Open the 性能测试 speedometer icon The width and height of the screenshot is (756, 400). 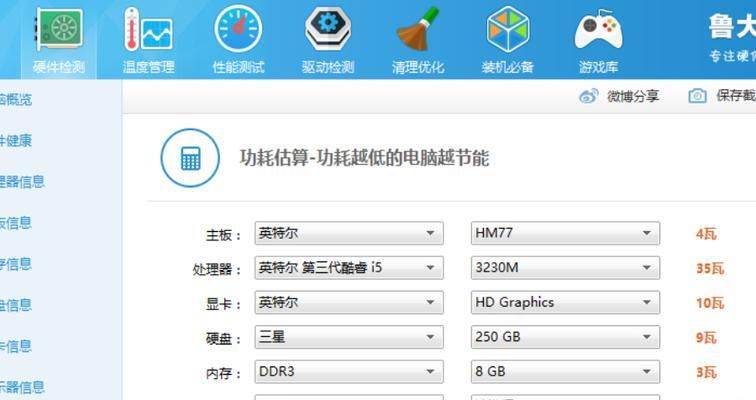pyautogui.click(x=238, y=29)
